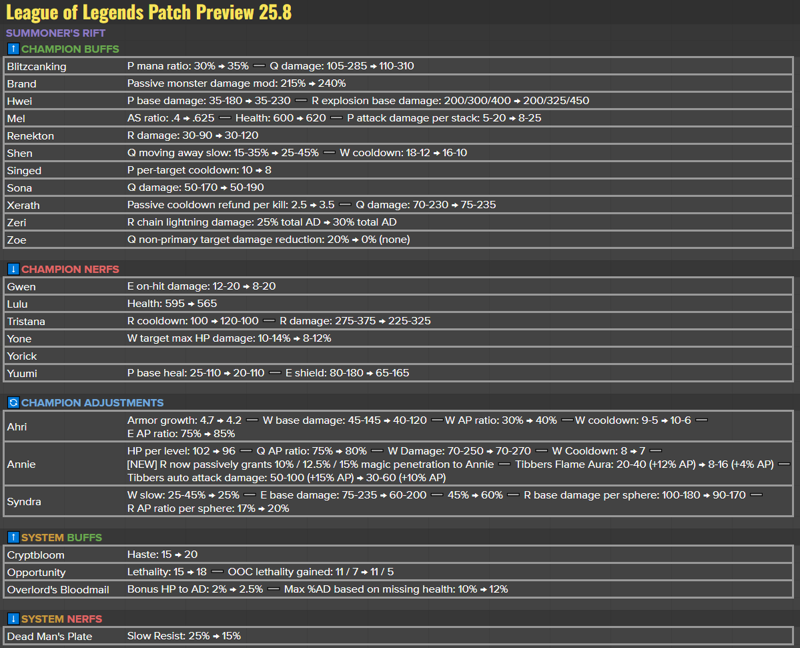800x648 pixels.
Task: Click the down-arrow icon beside Champion Nerfs
Action: 13,269
